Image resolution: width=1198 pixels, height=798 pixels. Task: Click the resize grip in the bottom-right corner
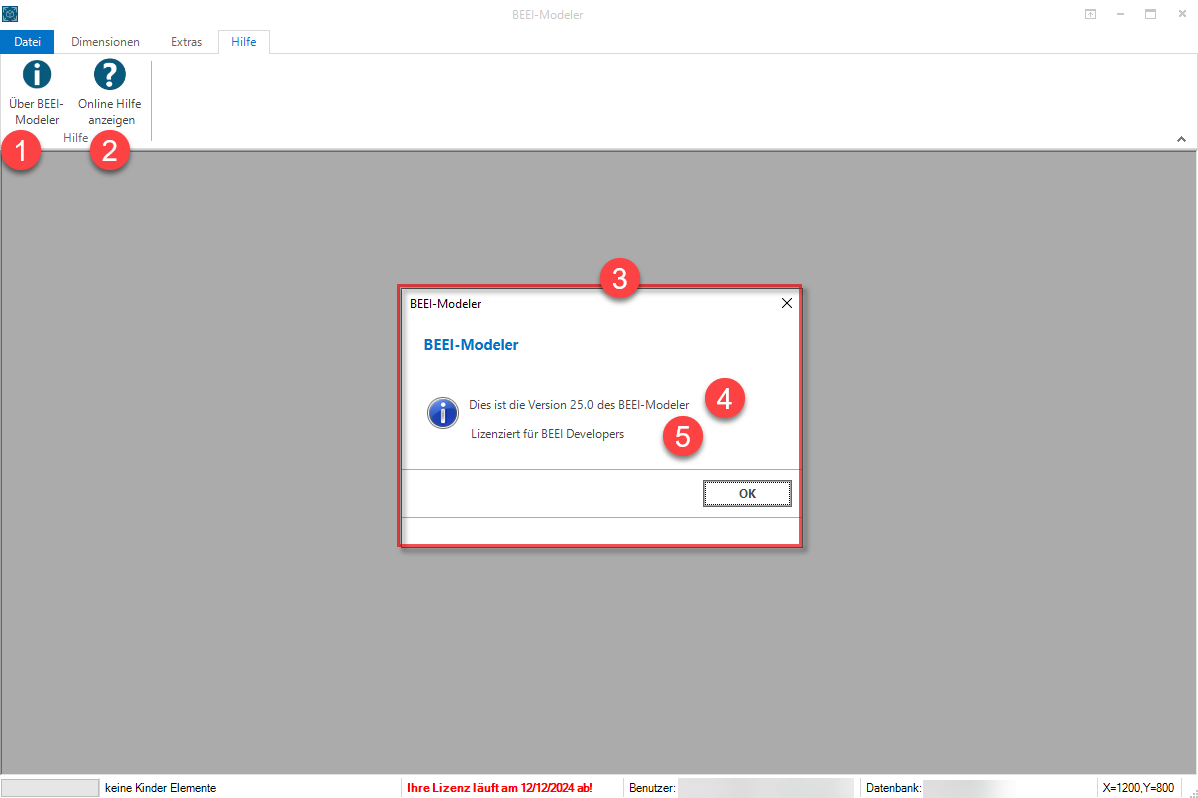tap(1192, 792)
